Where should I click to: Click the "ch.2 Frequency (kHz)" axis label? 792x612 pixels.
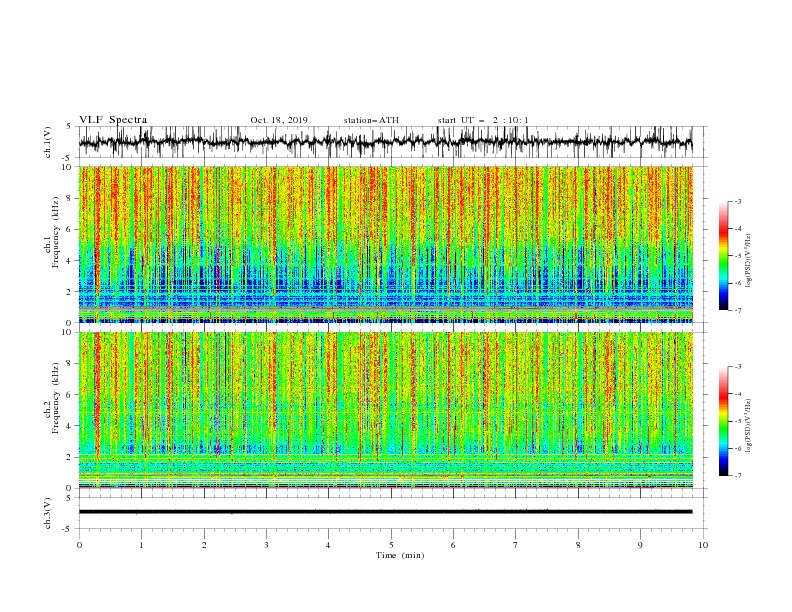tap(54, 398)
